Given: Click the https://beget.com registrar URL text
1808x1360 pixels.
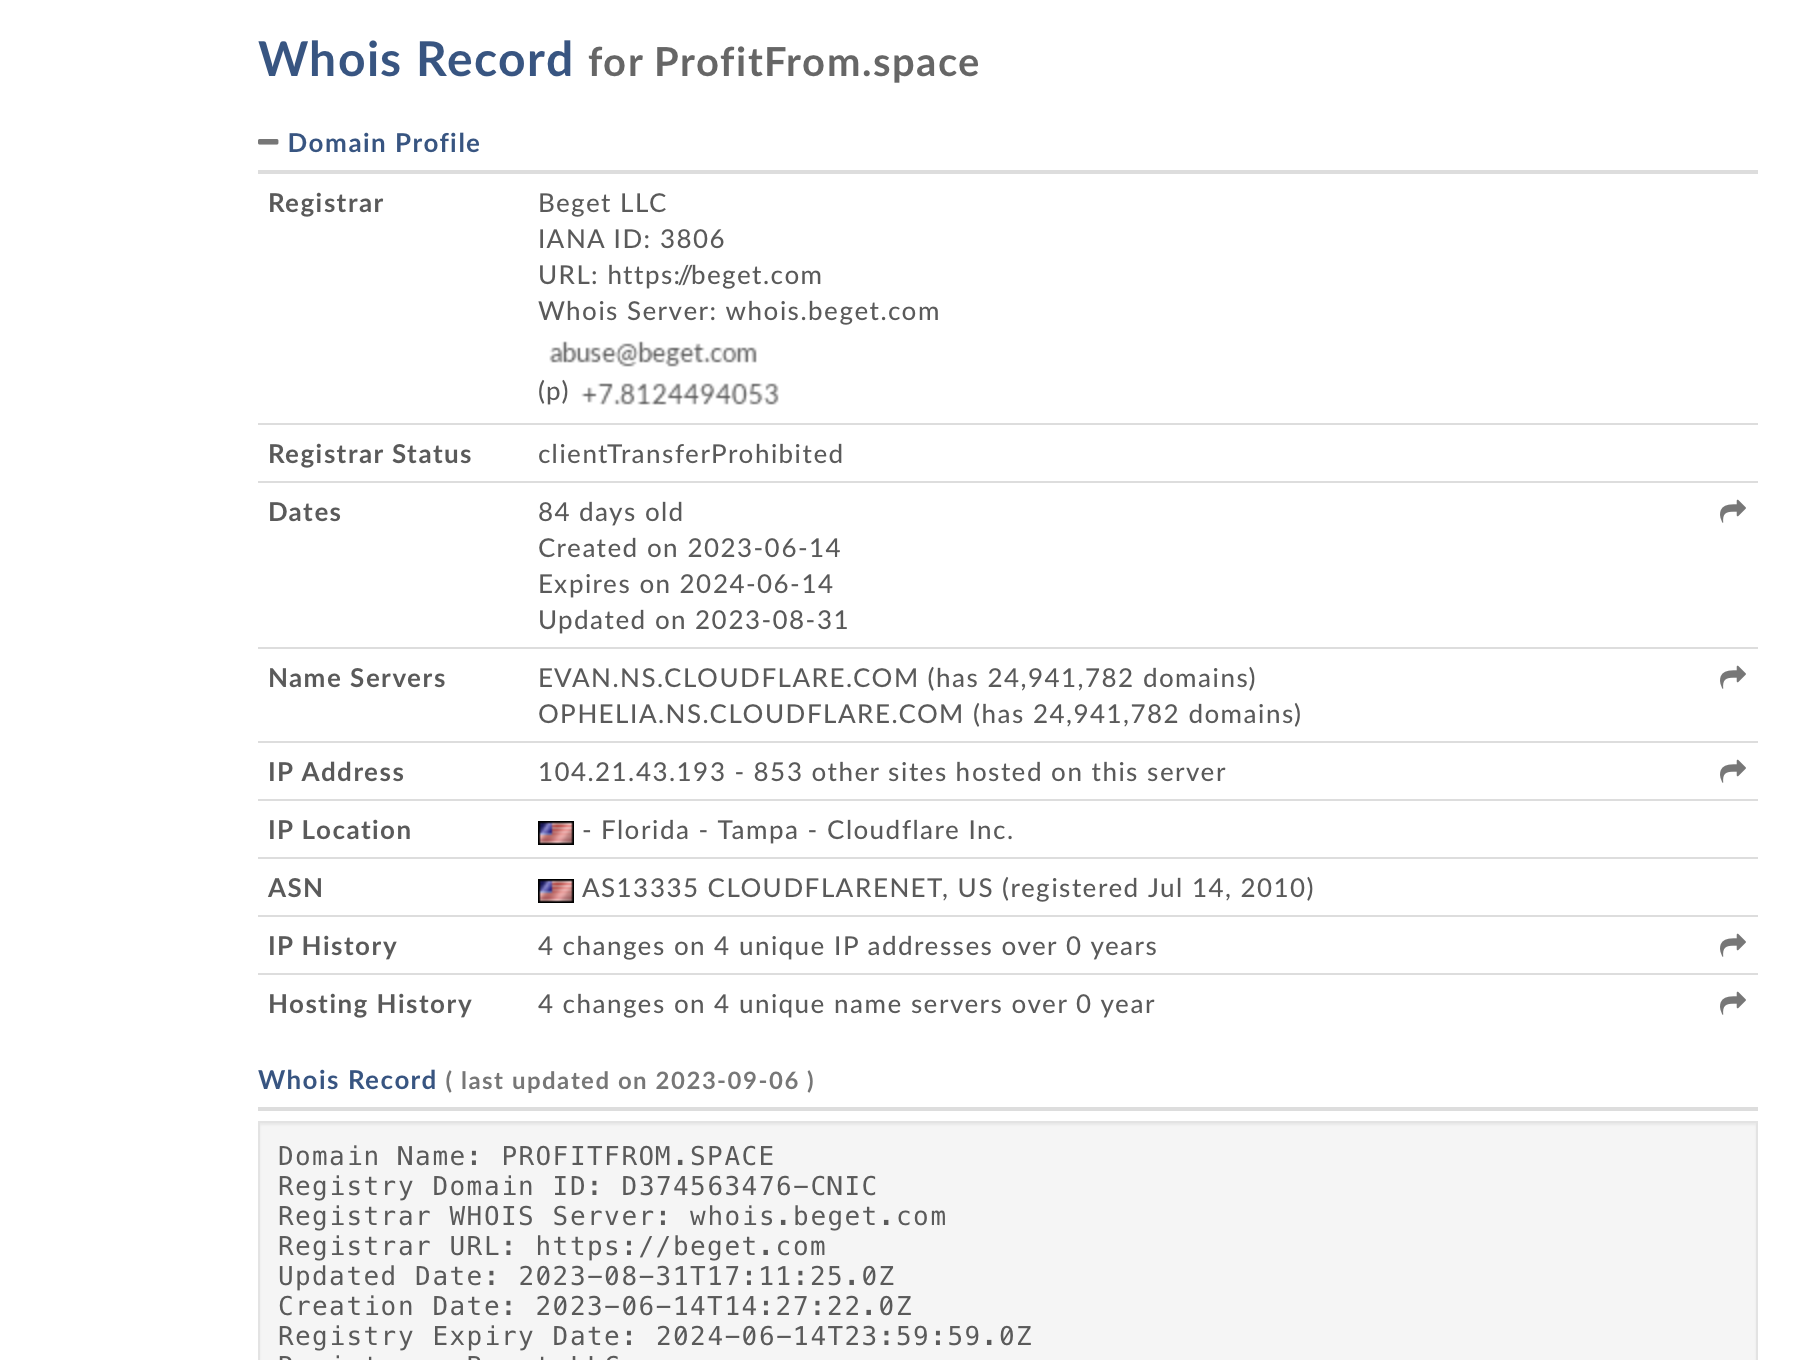Looking at the screenshot, I should click(x=714, y=275).
